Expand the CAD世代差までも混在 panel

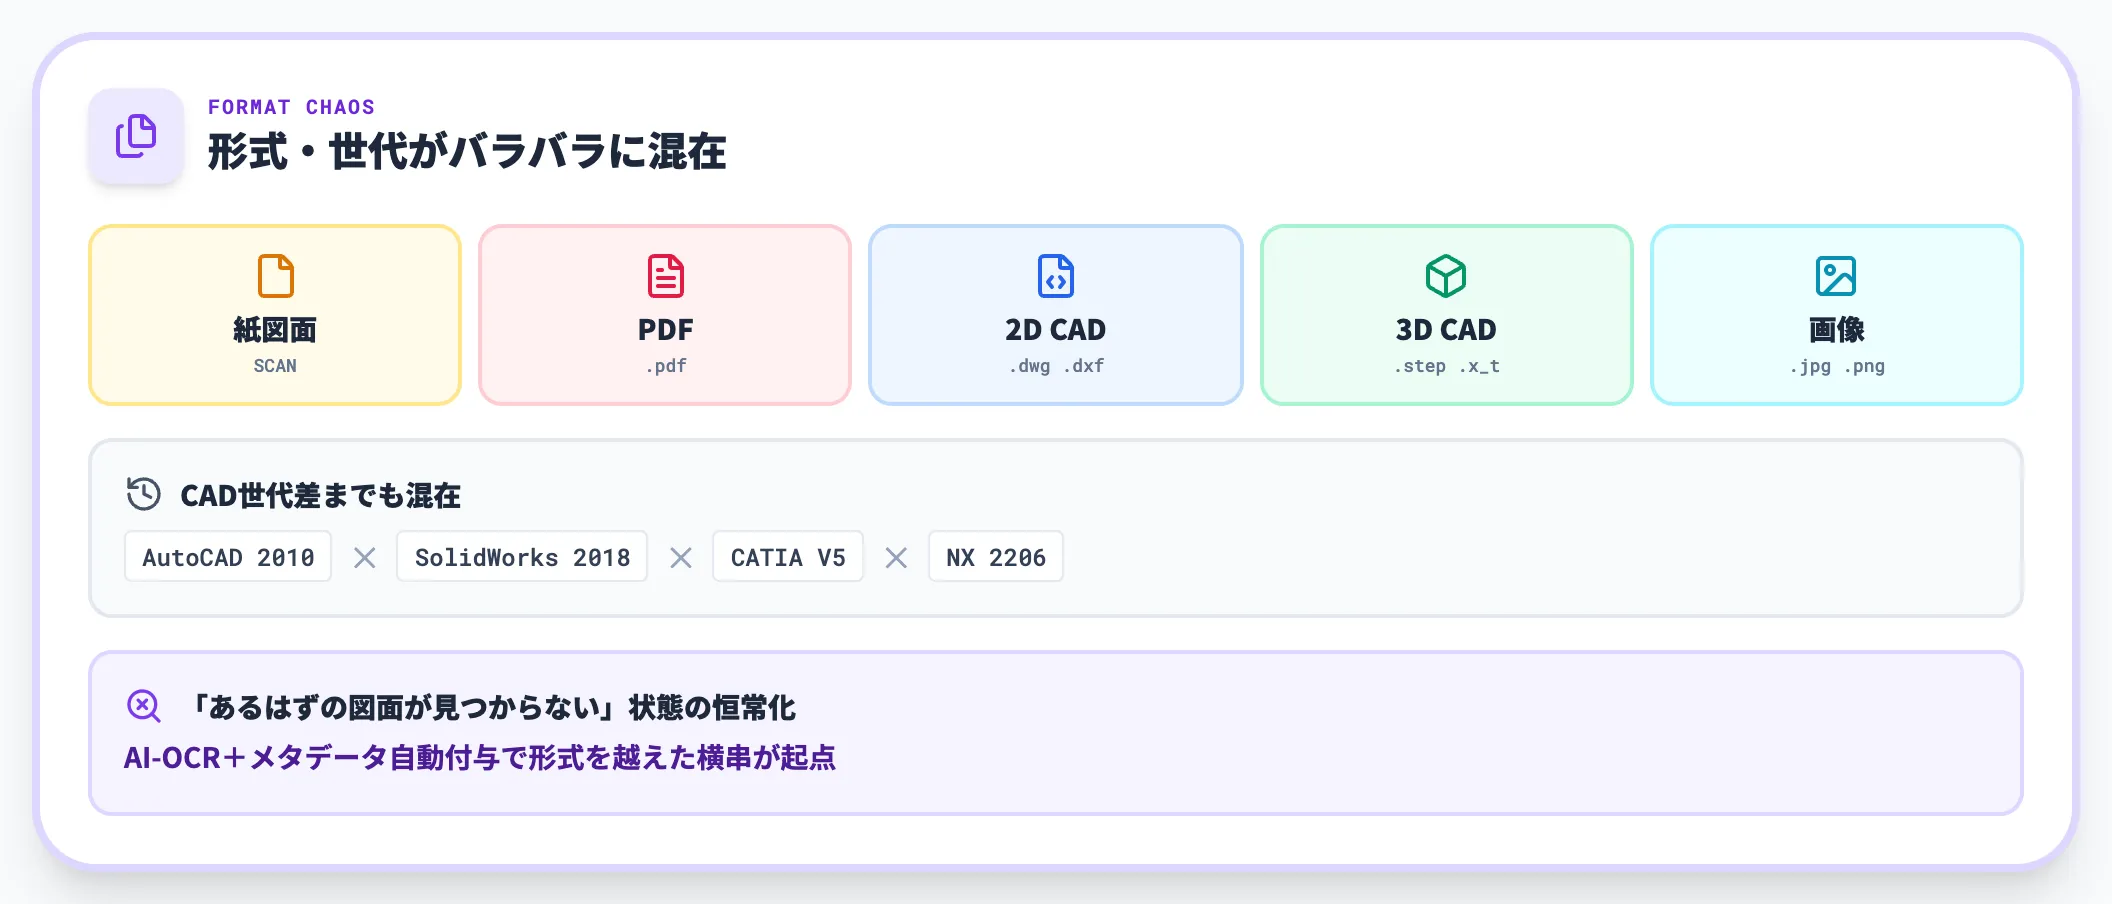pos(1056,527)
